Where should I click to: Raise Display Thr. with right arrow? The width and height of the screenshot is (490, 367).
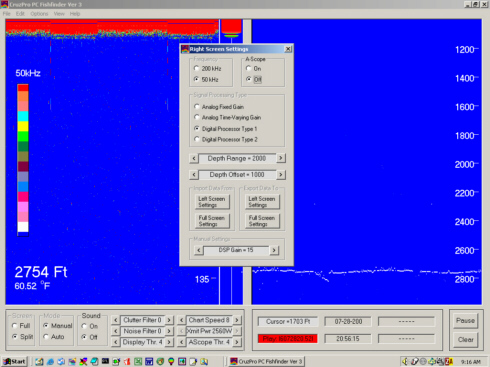(x=169, y=342)
